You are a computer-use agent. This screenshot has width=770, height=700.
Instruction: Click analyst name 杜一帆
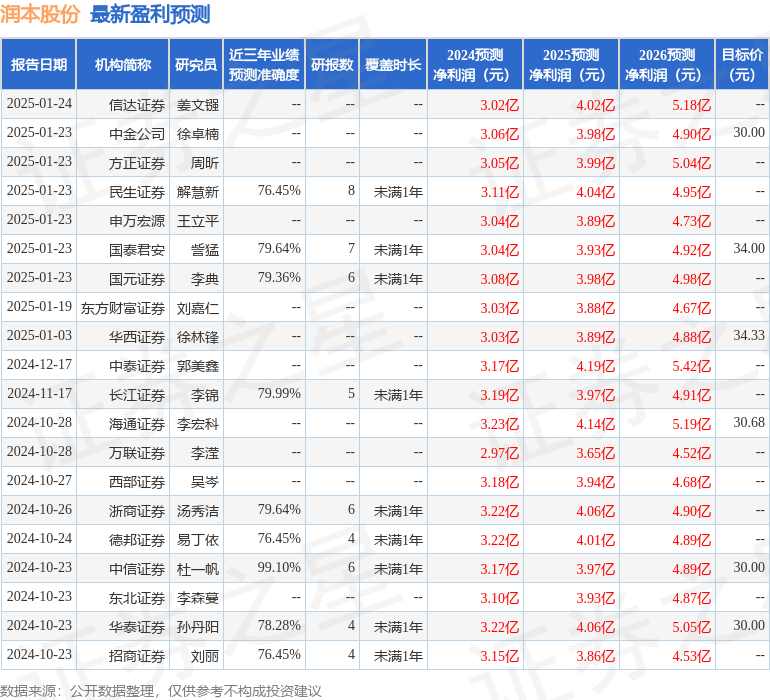198,569
